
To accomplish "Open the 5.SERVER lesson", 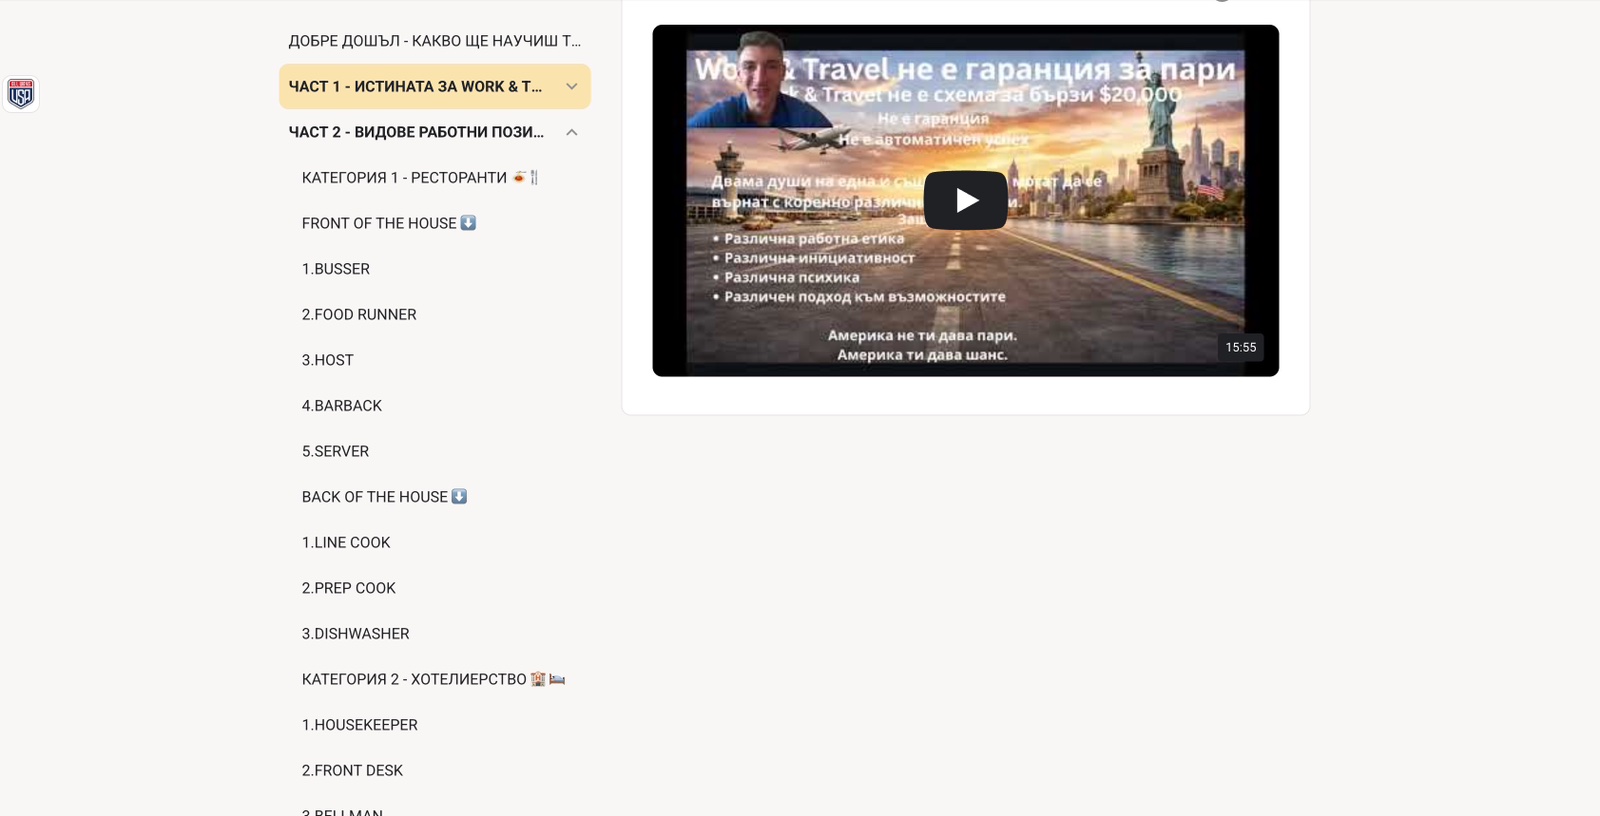I will [336, 451].
